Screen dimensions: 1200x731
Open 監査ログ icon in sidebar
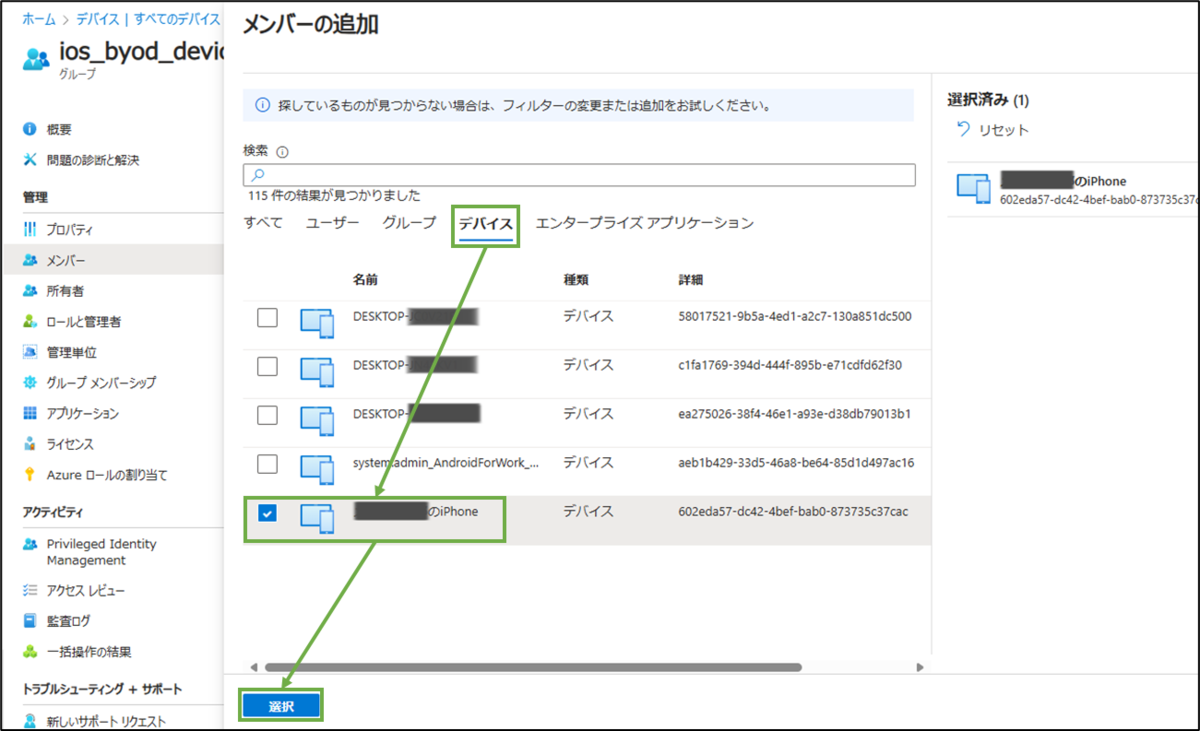tap(30, 621)
